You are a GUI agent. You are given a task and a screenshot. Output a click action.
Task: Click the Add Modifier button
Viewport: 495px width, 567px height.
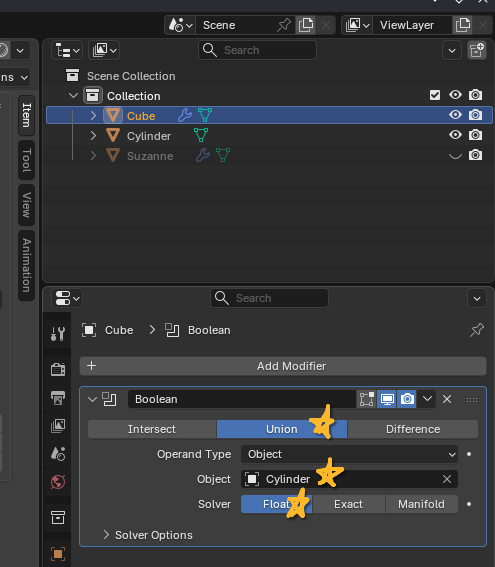(283, 366)
